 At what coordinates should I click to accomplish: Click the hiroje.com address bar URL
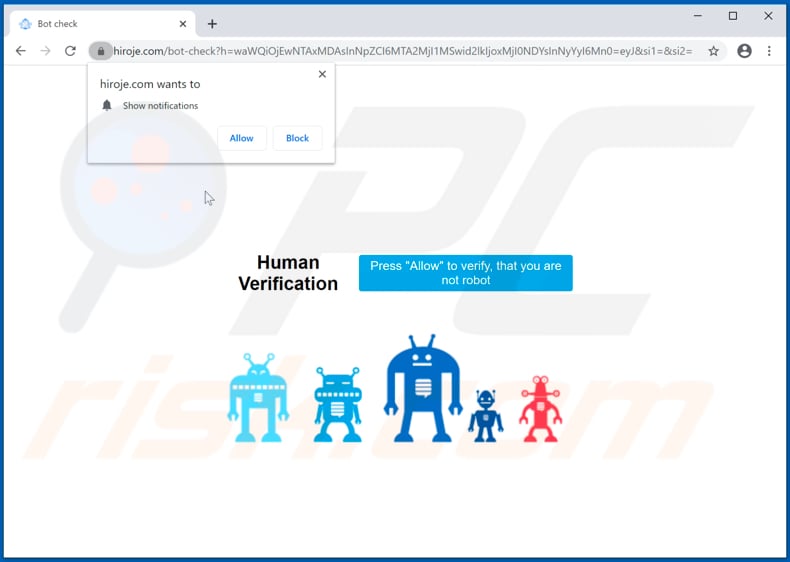(403, 51)
